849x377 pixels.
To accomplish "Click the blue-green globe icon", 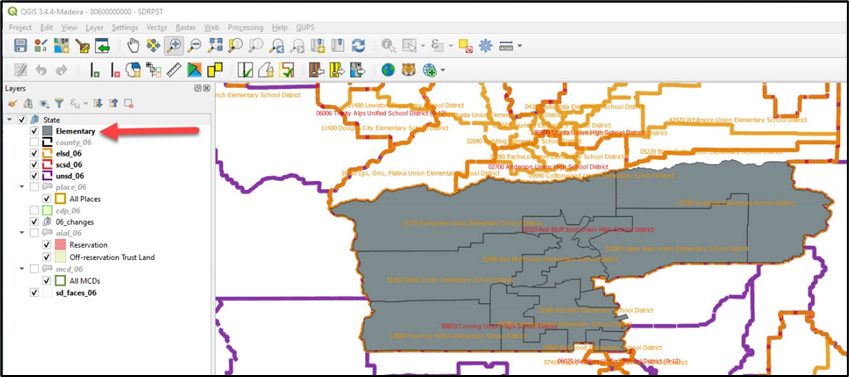I will point(388,70).
